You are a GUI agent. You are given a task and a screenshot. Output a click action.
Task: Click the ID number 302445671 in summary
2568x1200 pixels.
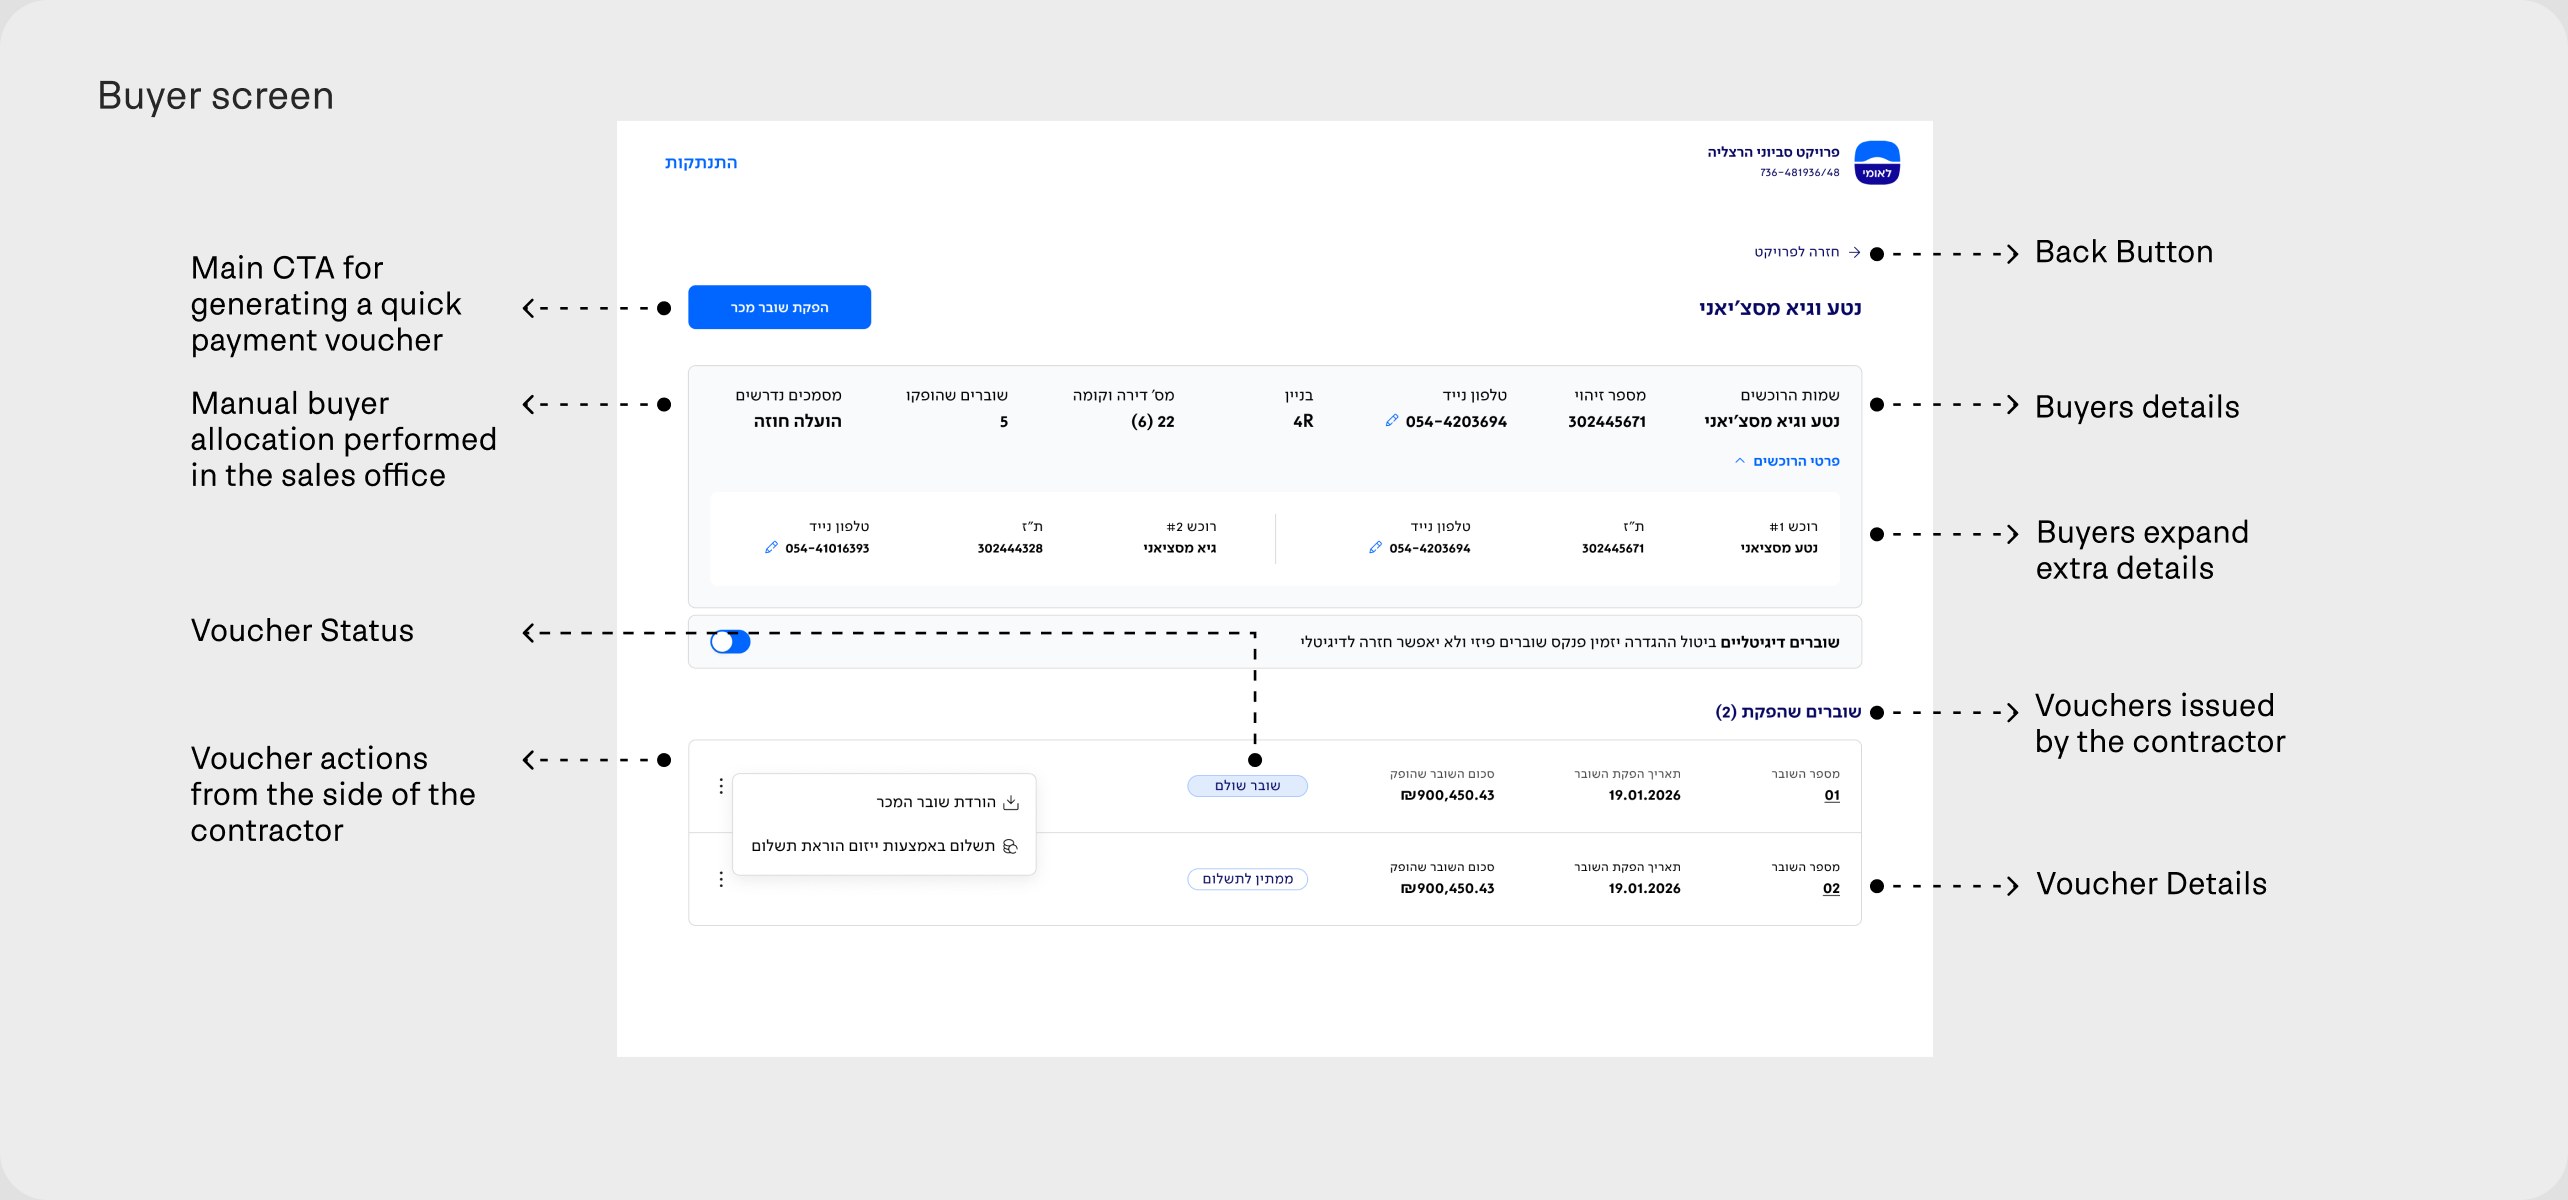coord(1607,422)
